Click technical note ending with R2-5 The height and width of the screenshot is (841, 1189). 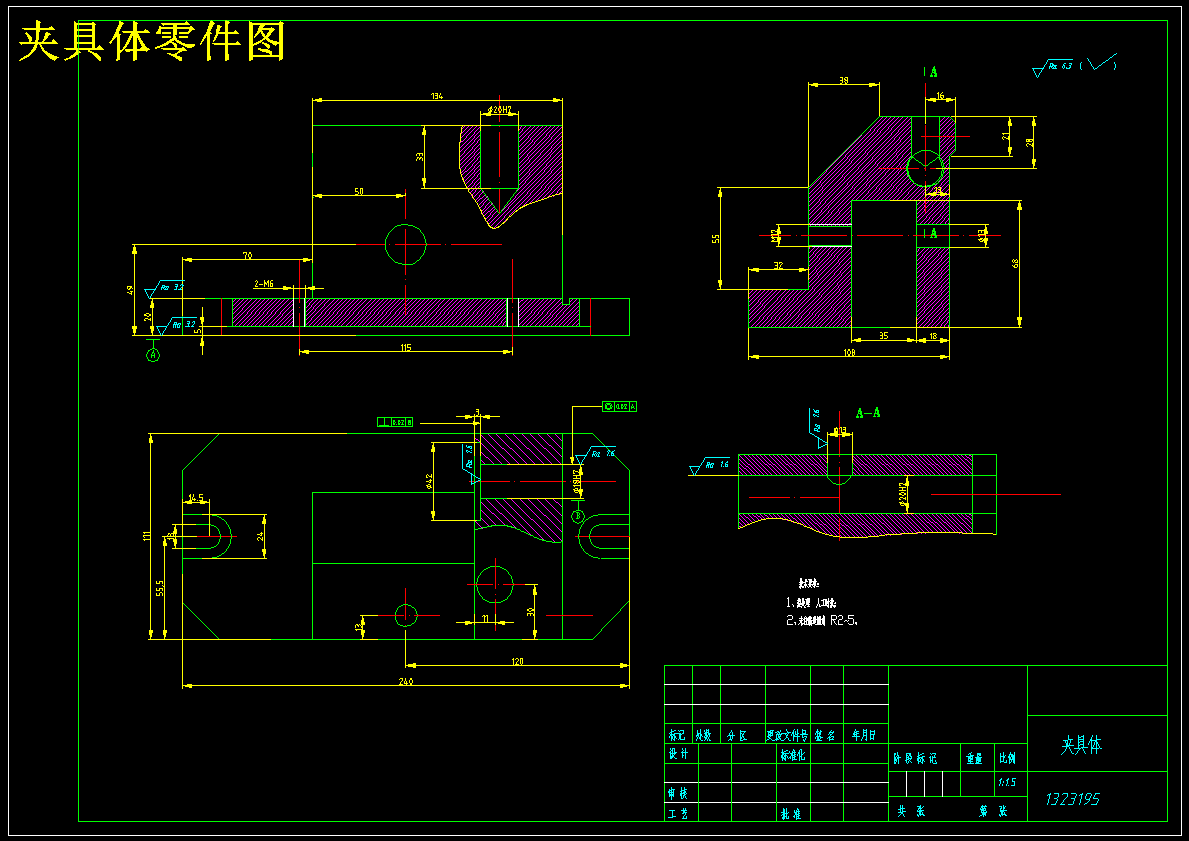point(822,620)
